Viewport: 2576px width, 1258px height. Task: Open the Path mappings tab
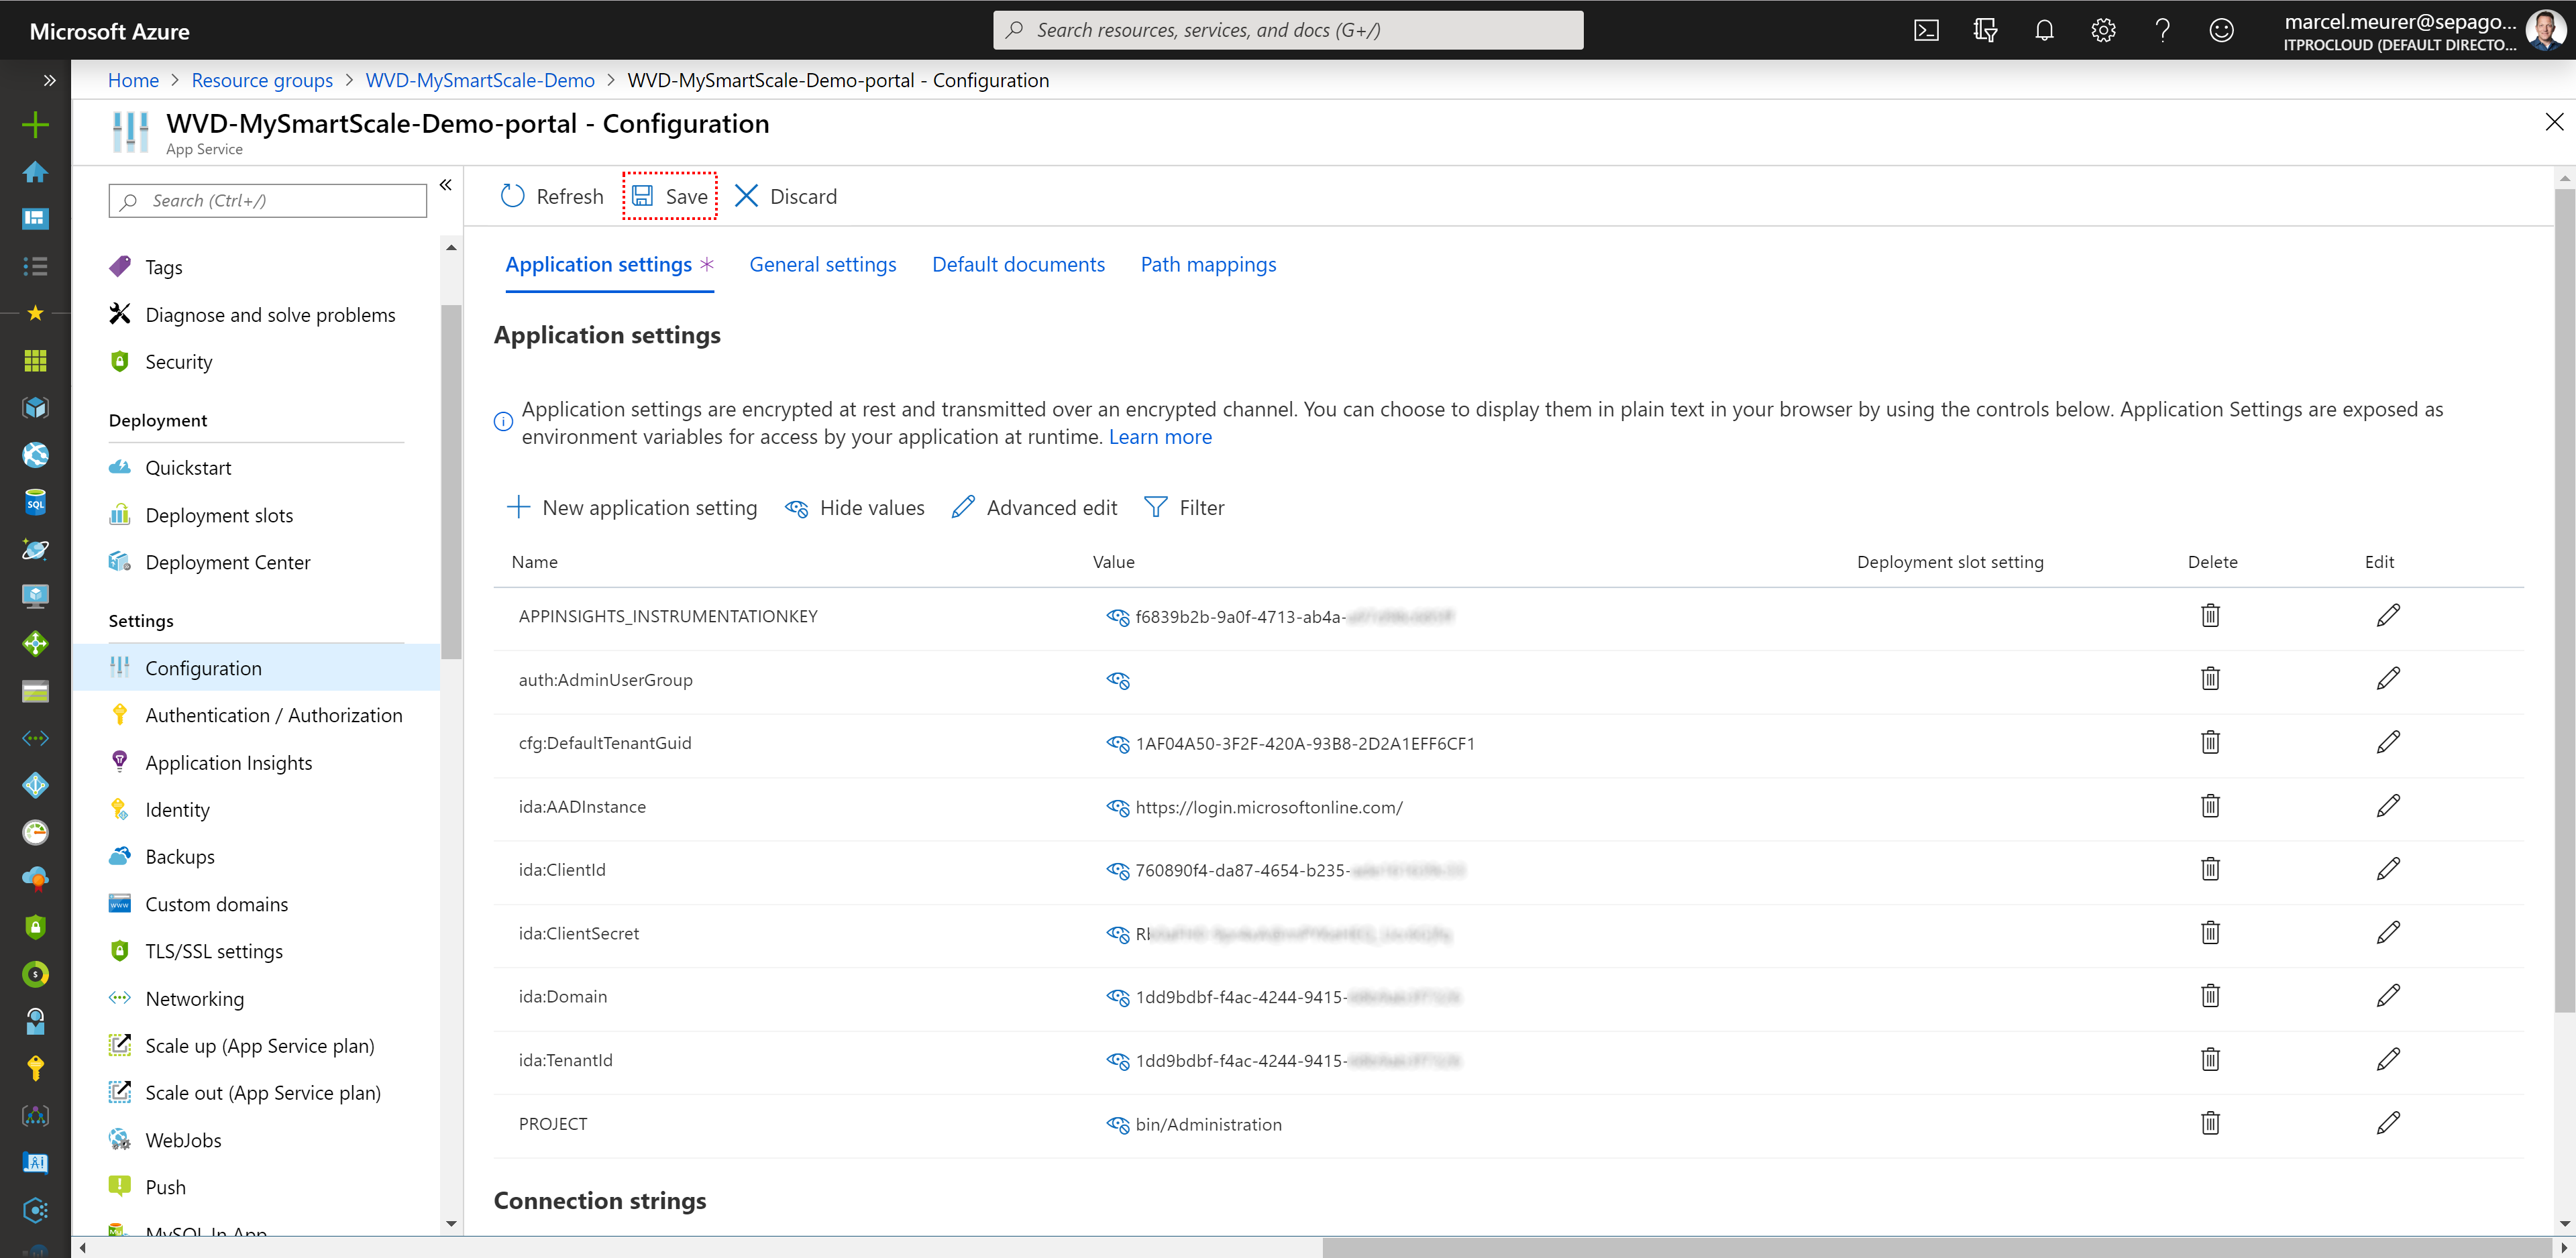coord(1208,264)
